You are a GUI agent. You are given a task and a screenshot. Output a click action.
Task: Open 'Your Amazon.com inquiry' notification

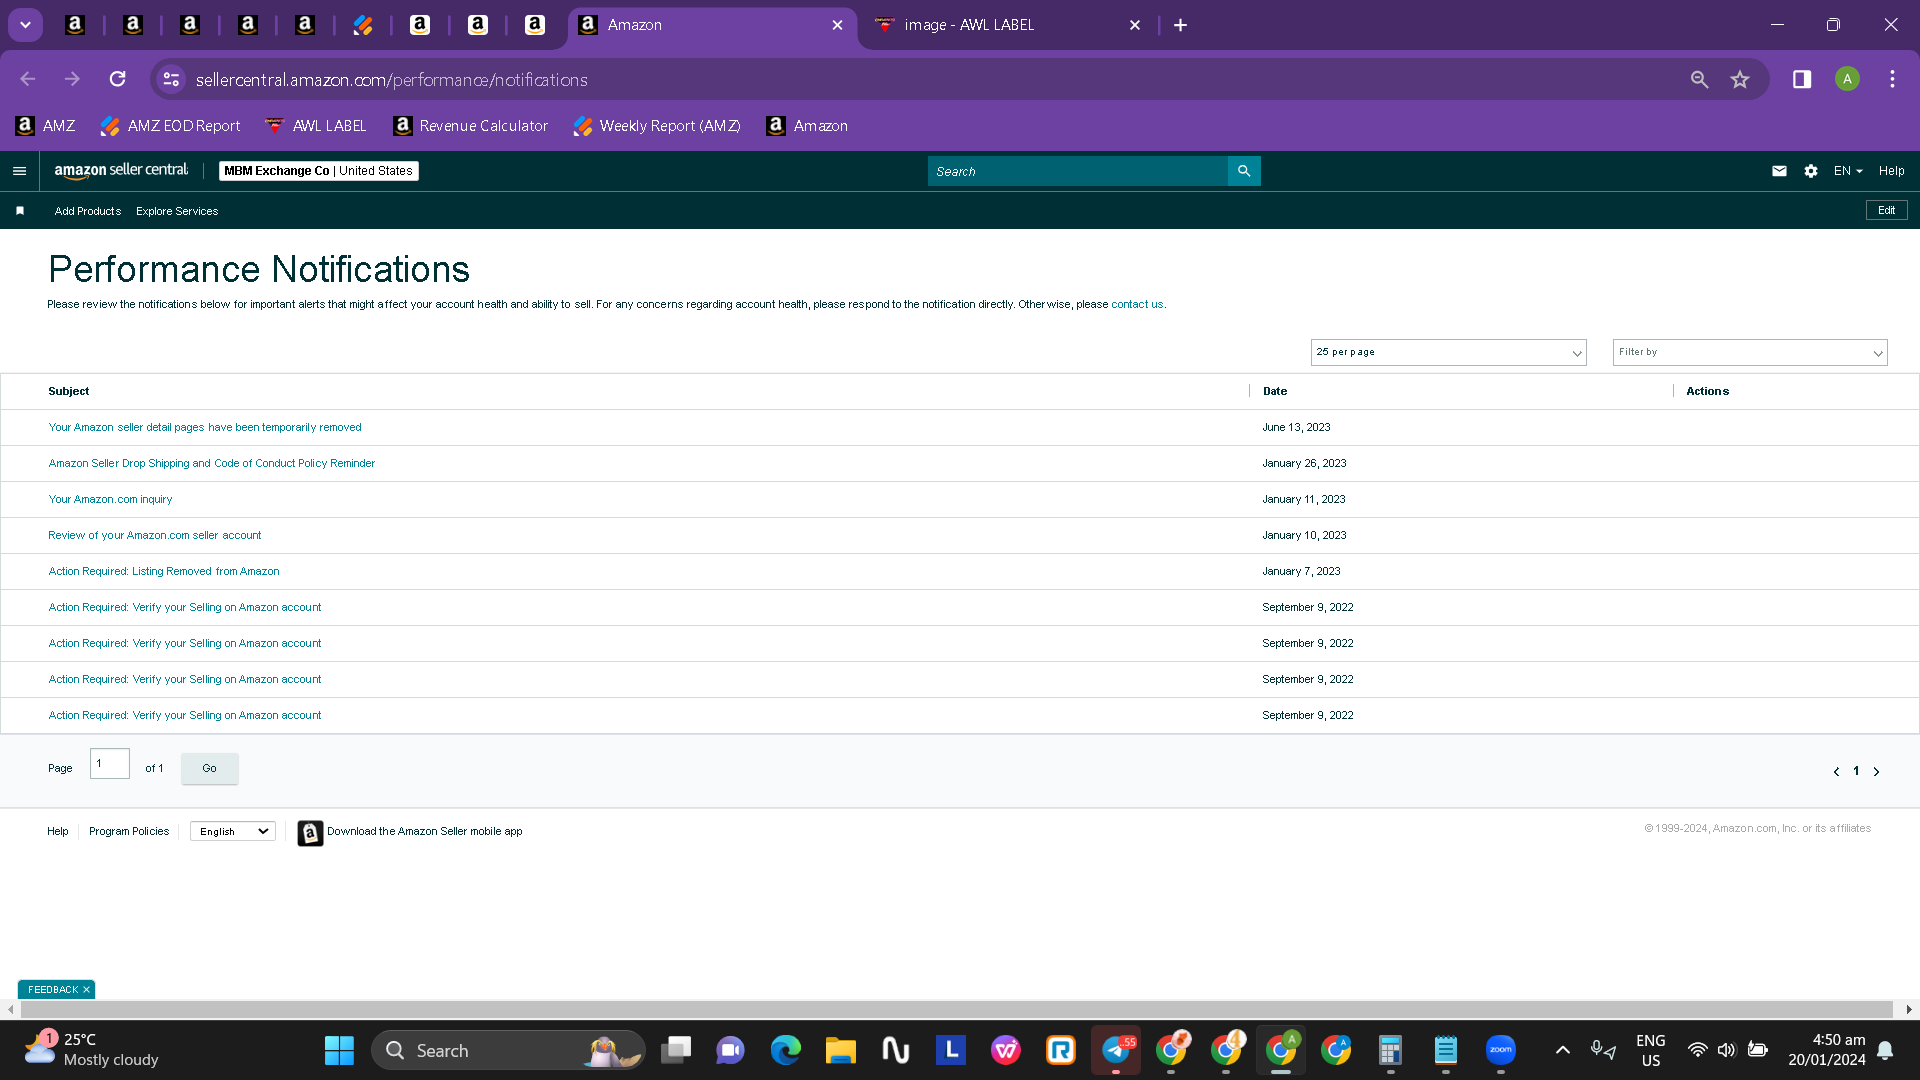110,499
